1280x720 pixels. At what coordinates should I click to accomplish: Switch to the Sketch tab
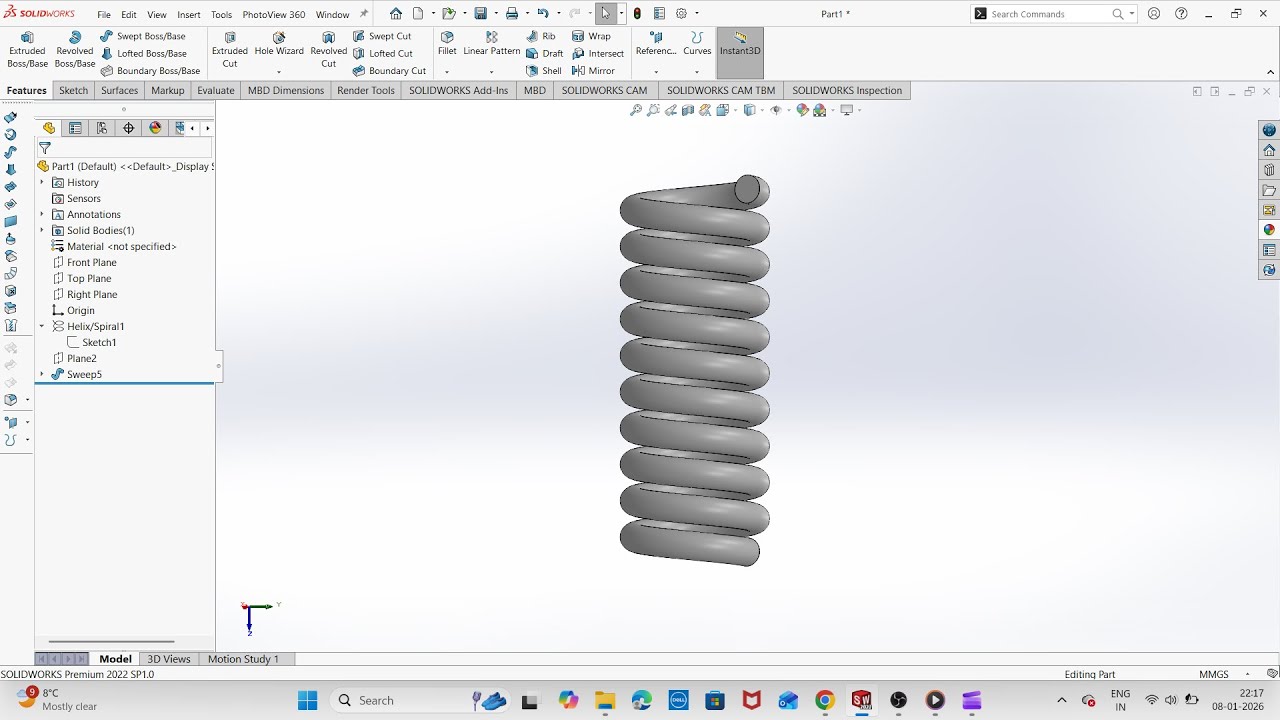point(73,90)
